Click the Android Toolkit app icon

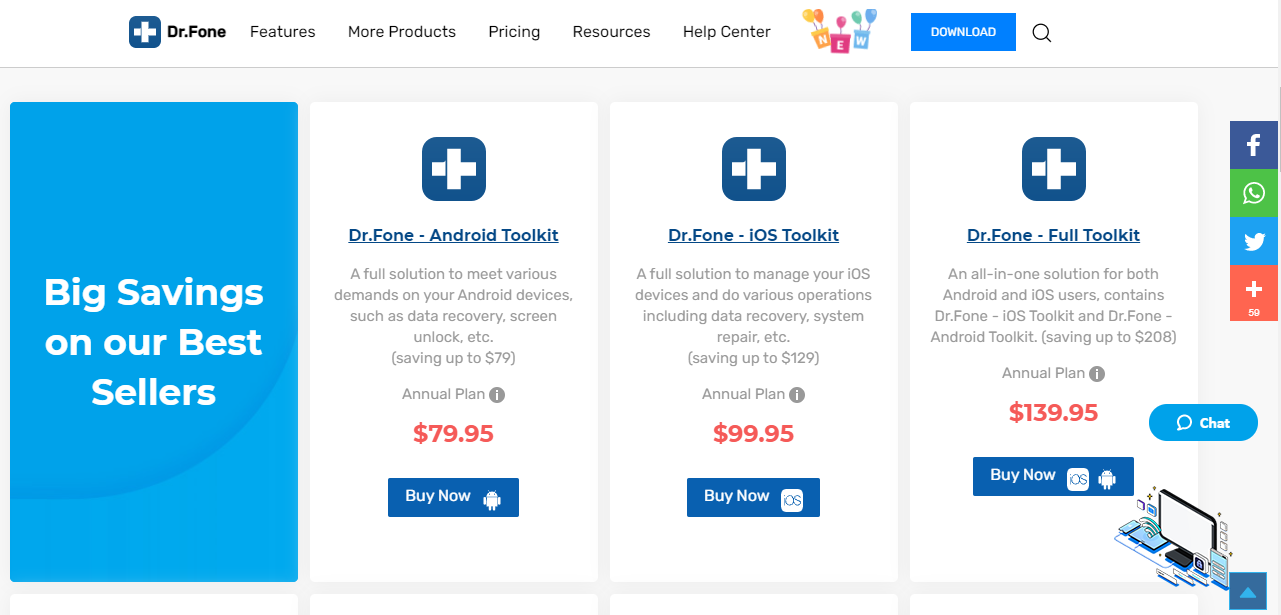point(454,169)
